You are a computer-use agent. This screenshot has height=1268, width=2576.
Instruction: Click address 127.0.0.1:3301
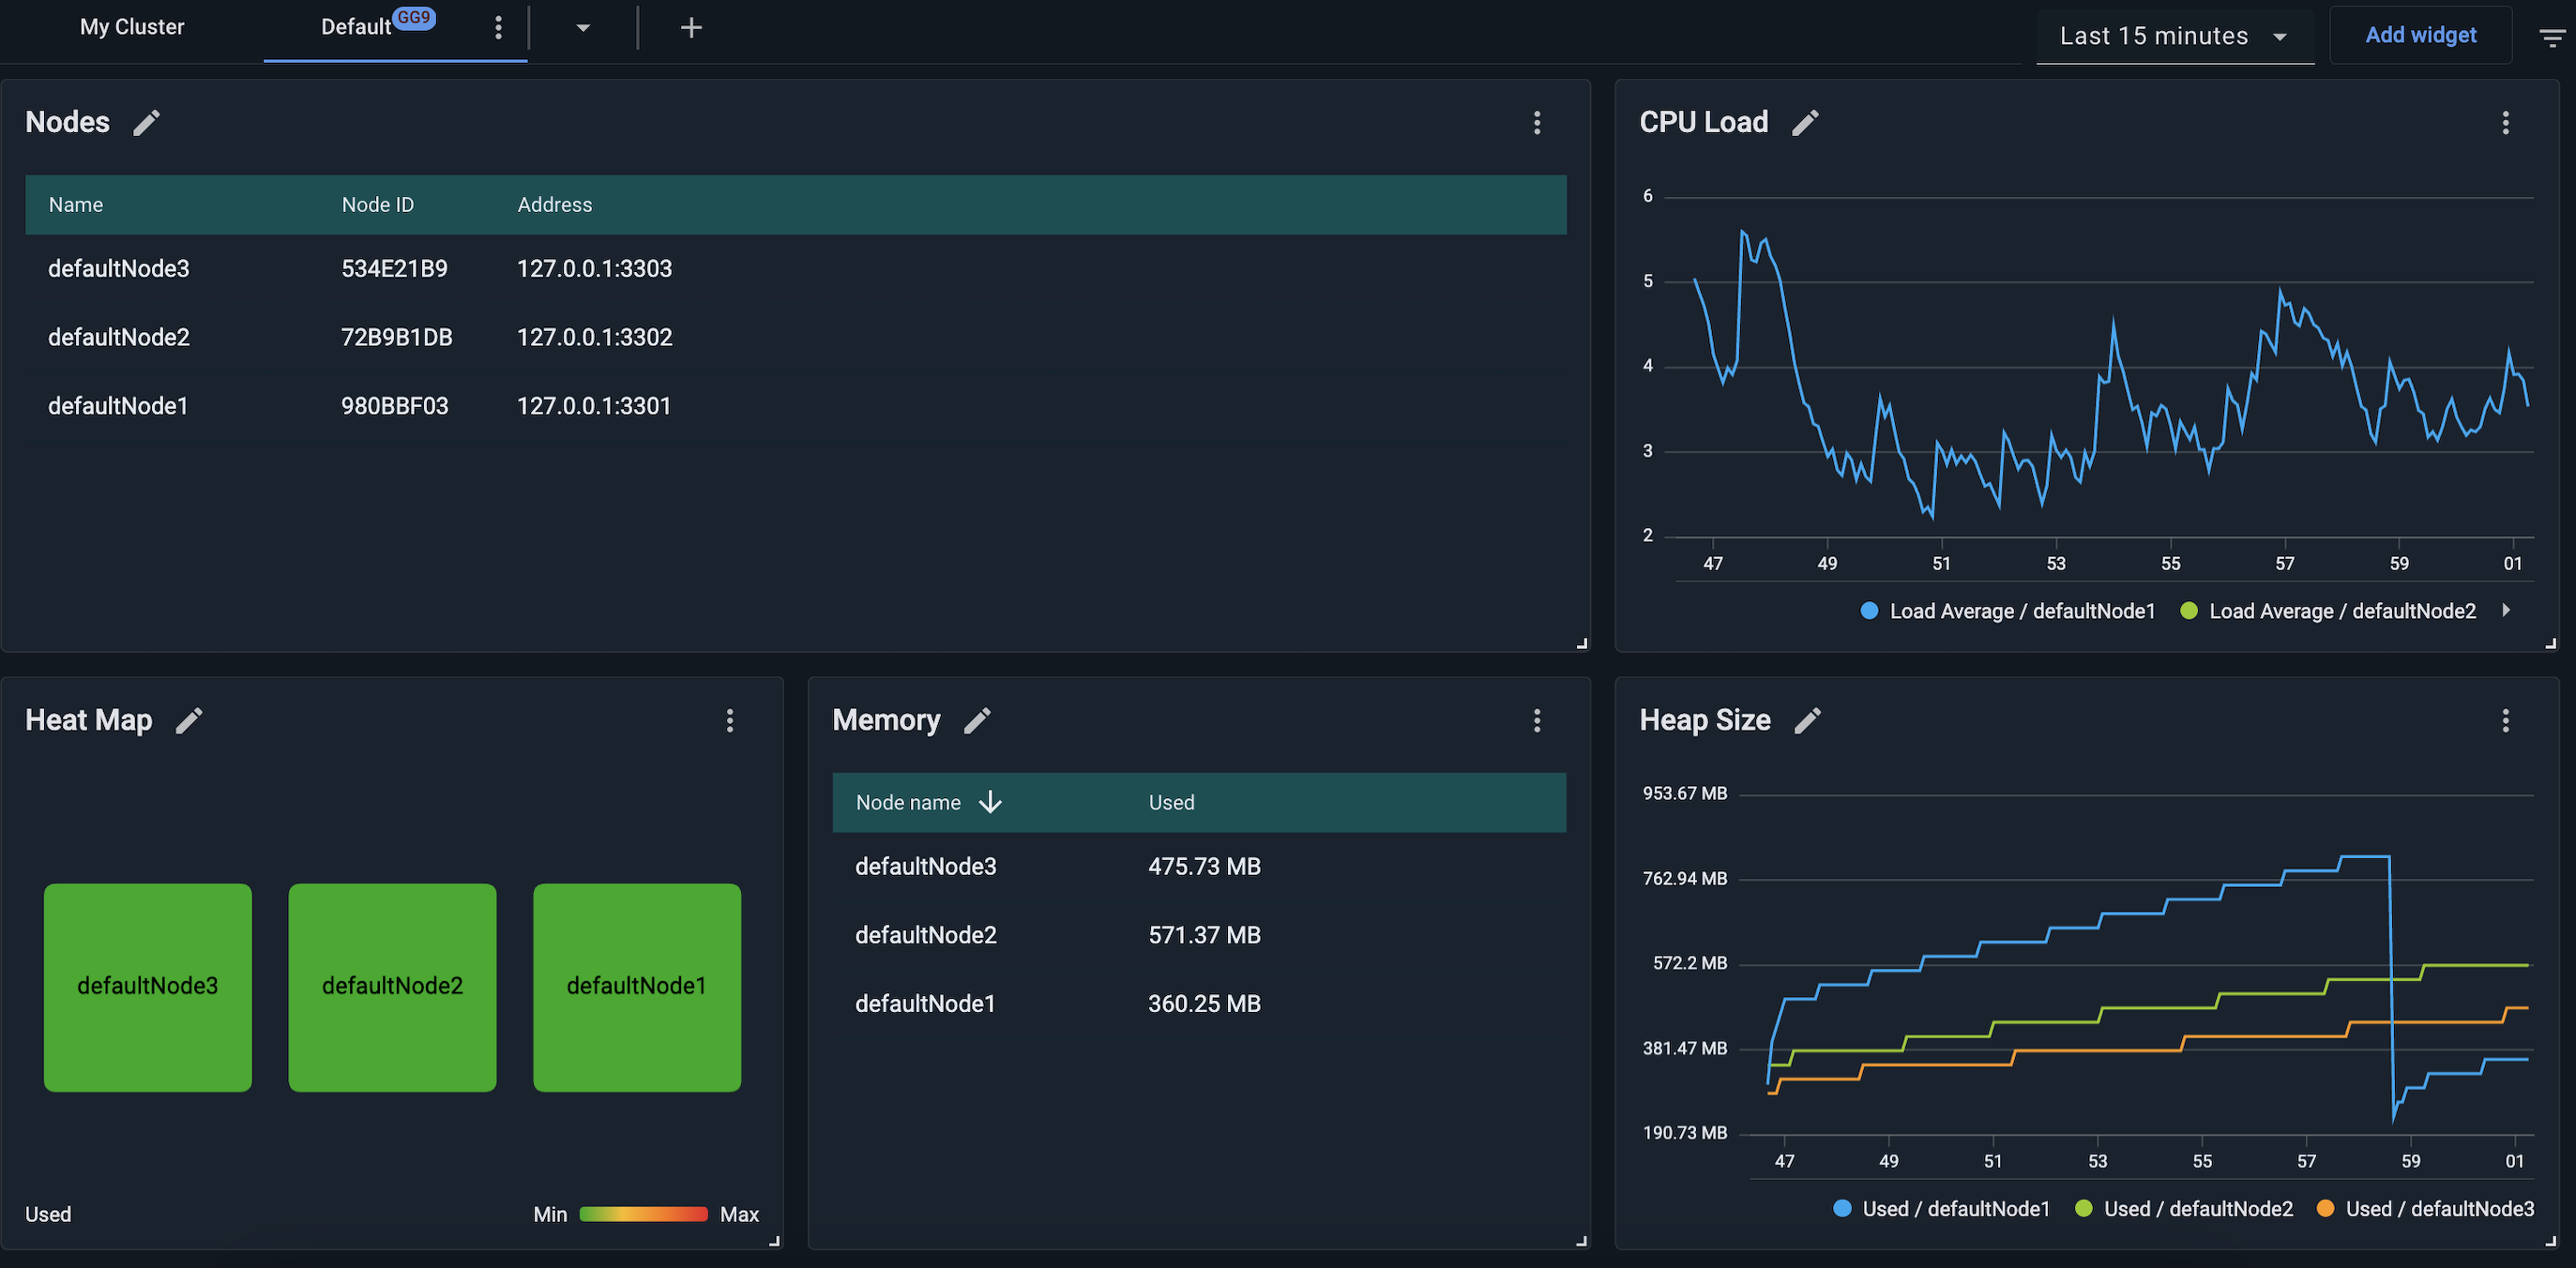(593, 406)
